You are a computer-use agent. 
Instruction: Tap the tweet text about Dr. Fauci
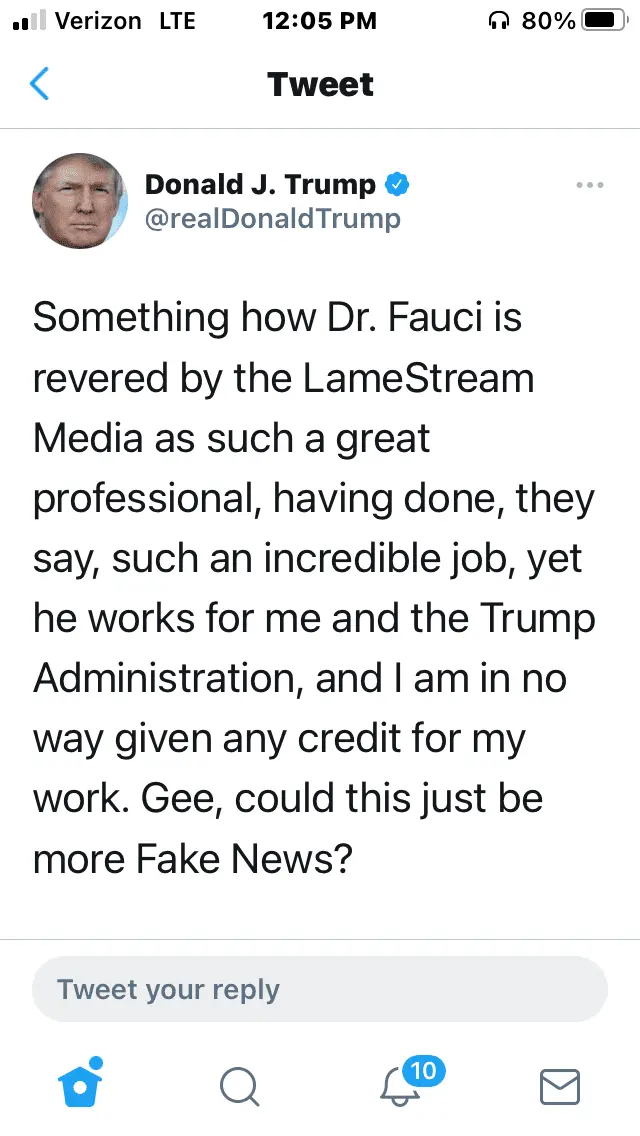click(x=315, y=589)
